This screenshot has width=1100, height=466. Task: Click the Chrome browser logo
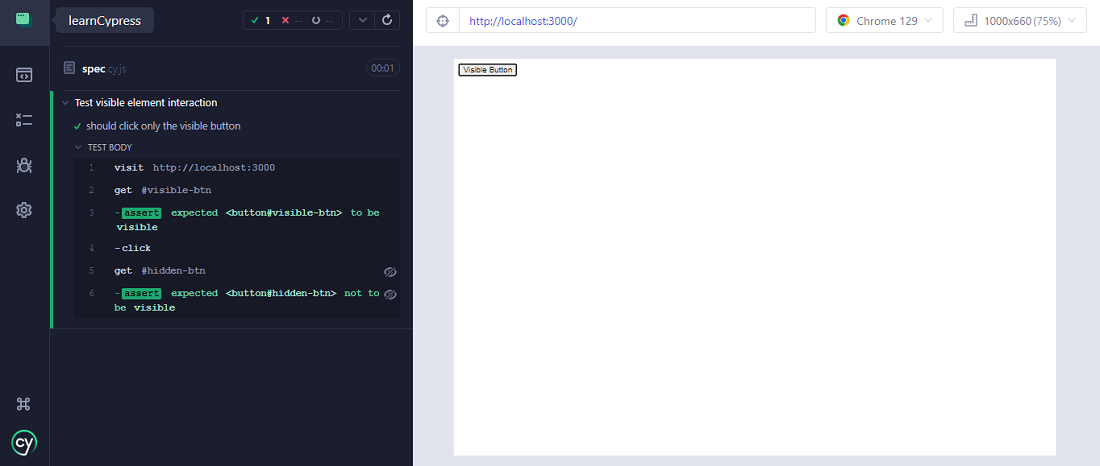click(x=843, y=20)
